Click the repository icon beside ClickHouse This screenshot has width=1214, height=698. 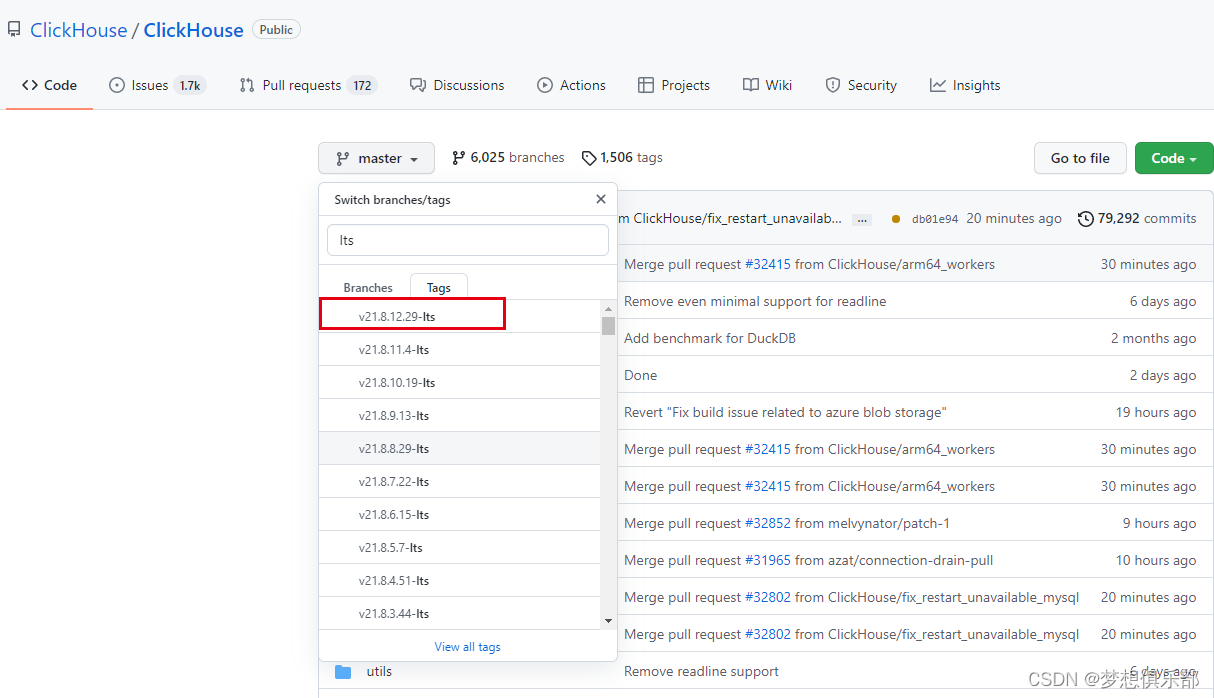click(x=14, y=30)
